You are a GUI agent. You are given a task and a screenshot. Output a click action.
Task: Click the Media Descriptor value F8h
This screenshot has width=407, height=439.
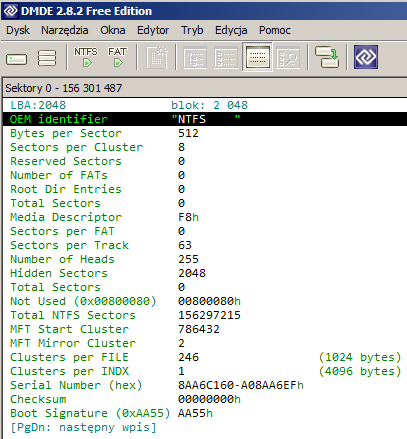pos(188,217)
